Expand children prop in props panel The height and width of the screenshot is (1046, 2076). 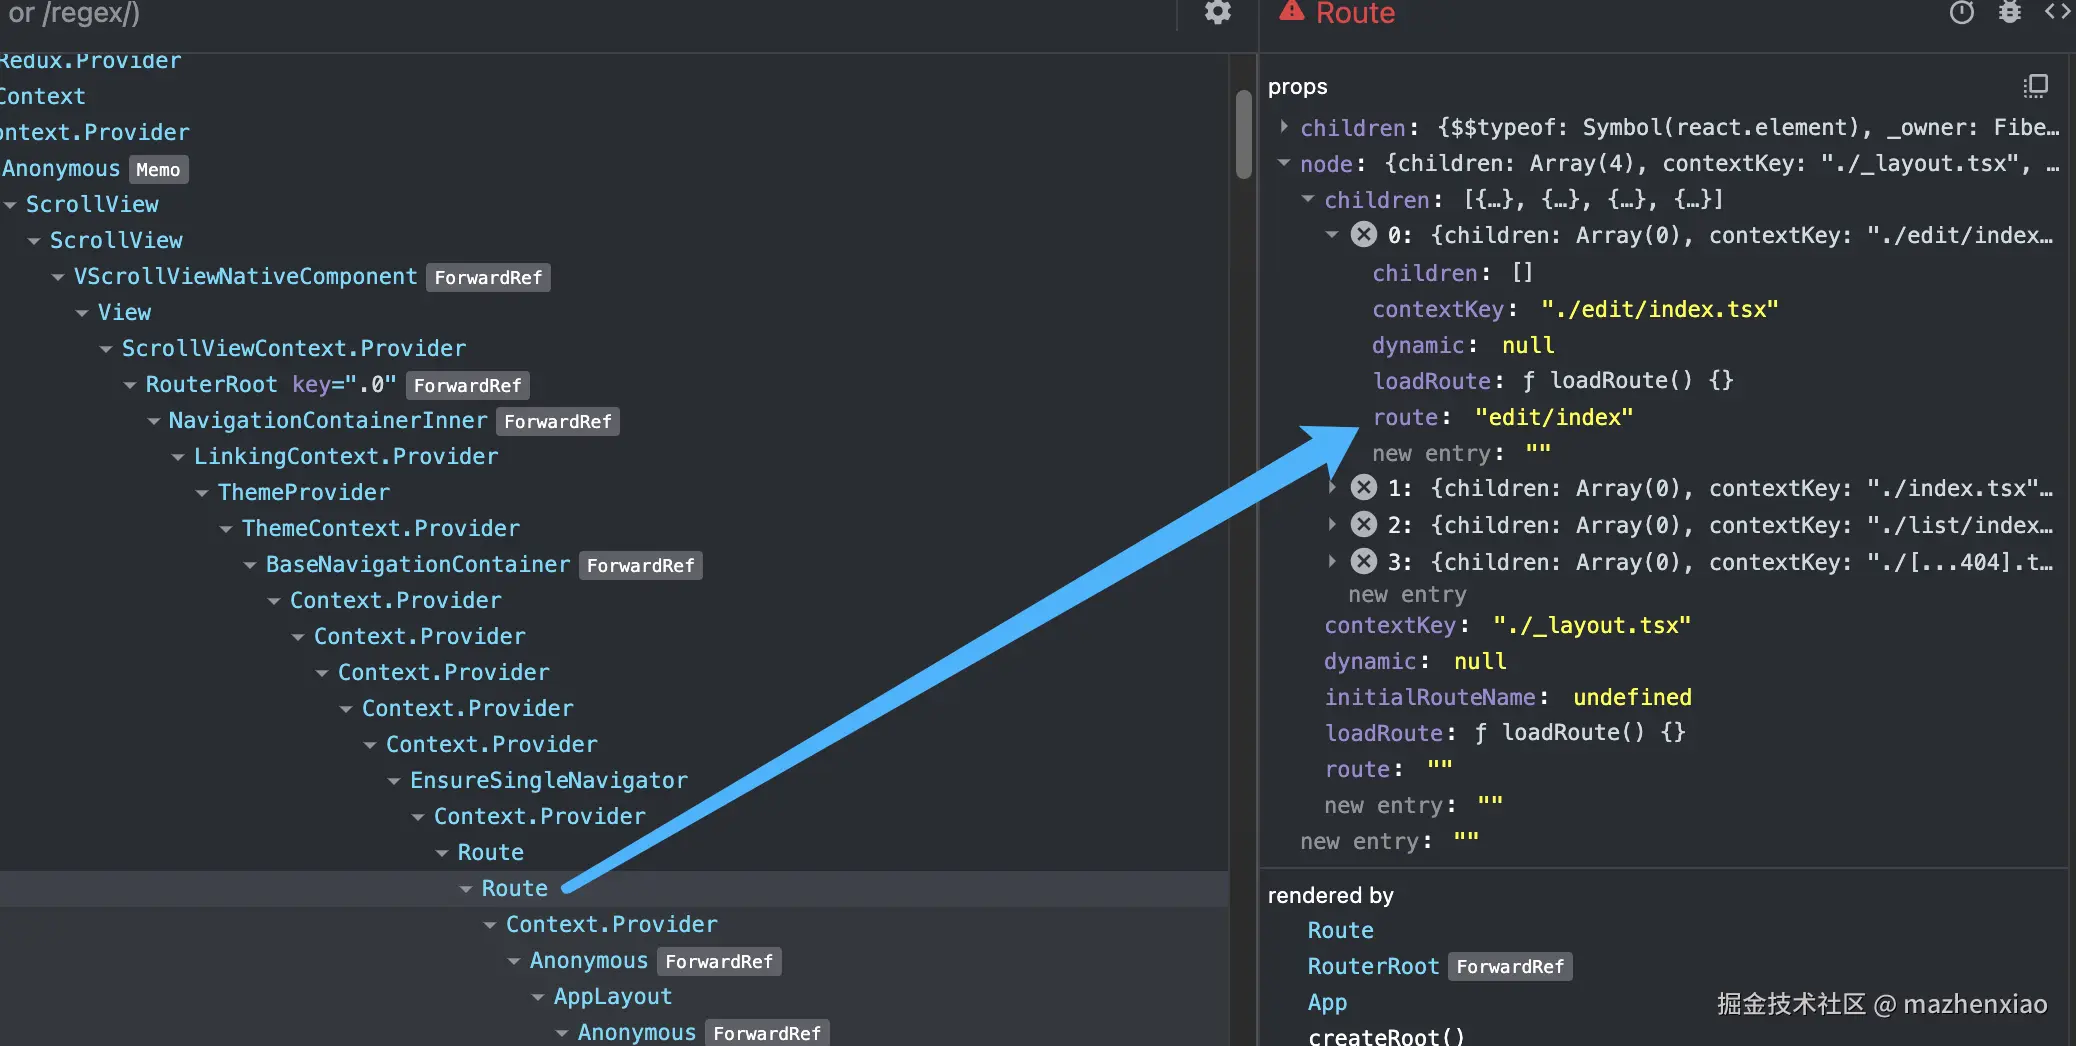tap(1284, 127)
